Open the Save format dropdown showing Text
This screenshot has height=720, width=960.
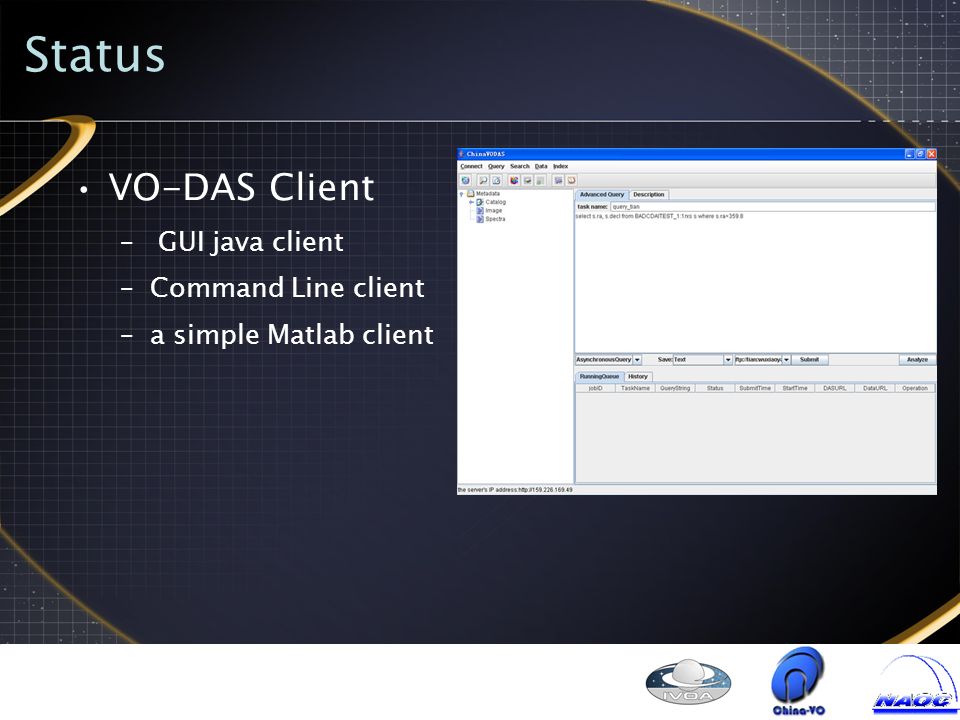[728, 360]
